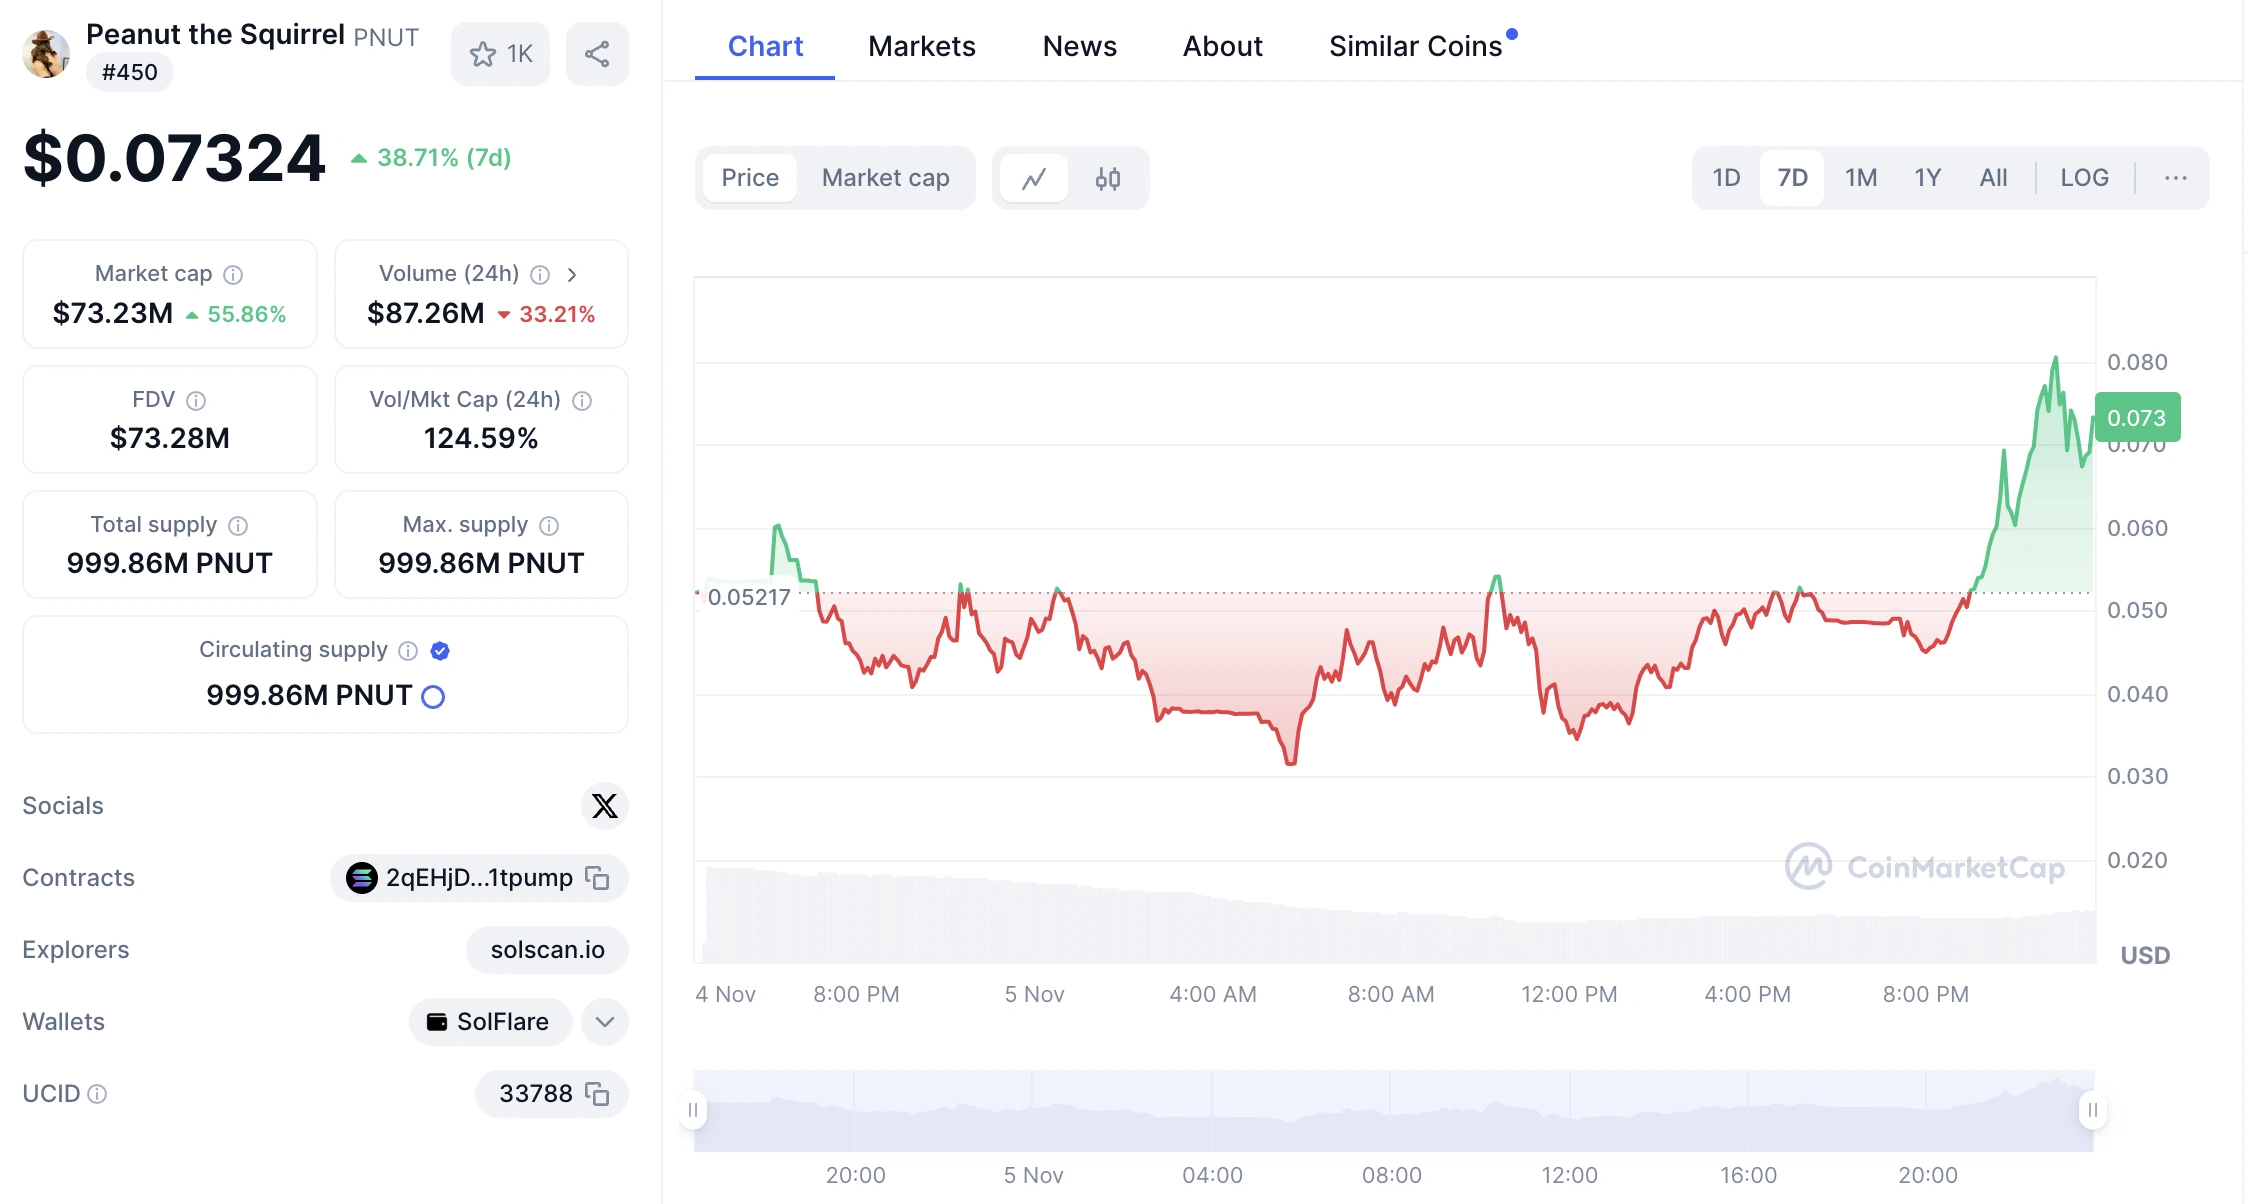Image resolution: width=2248 pixels, height=1204 pixels.
Task: Click right handle of range slider
Action: click(x=2092, y=1110)
